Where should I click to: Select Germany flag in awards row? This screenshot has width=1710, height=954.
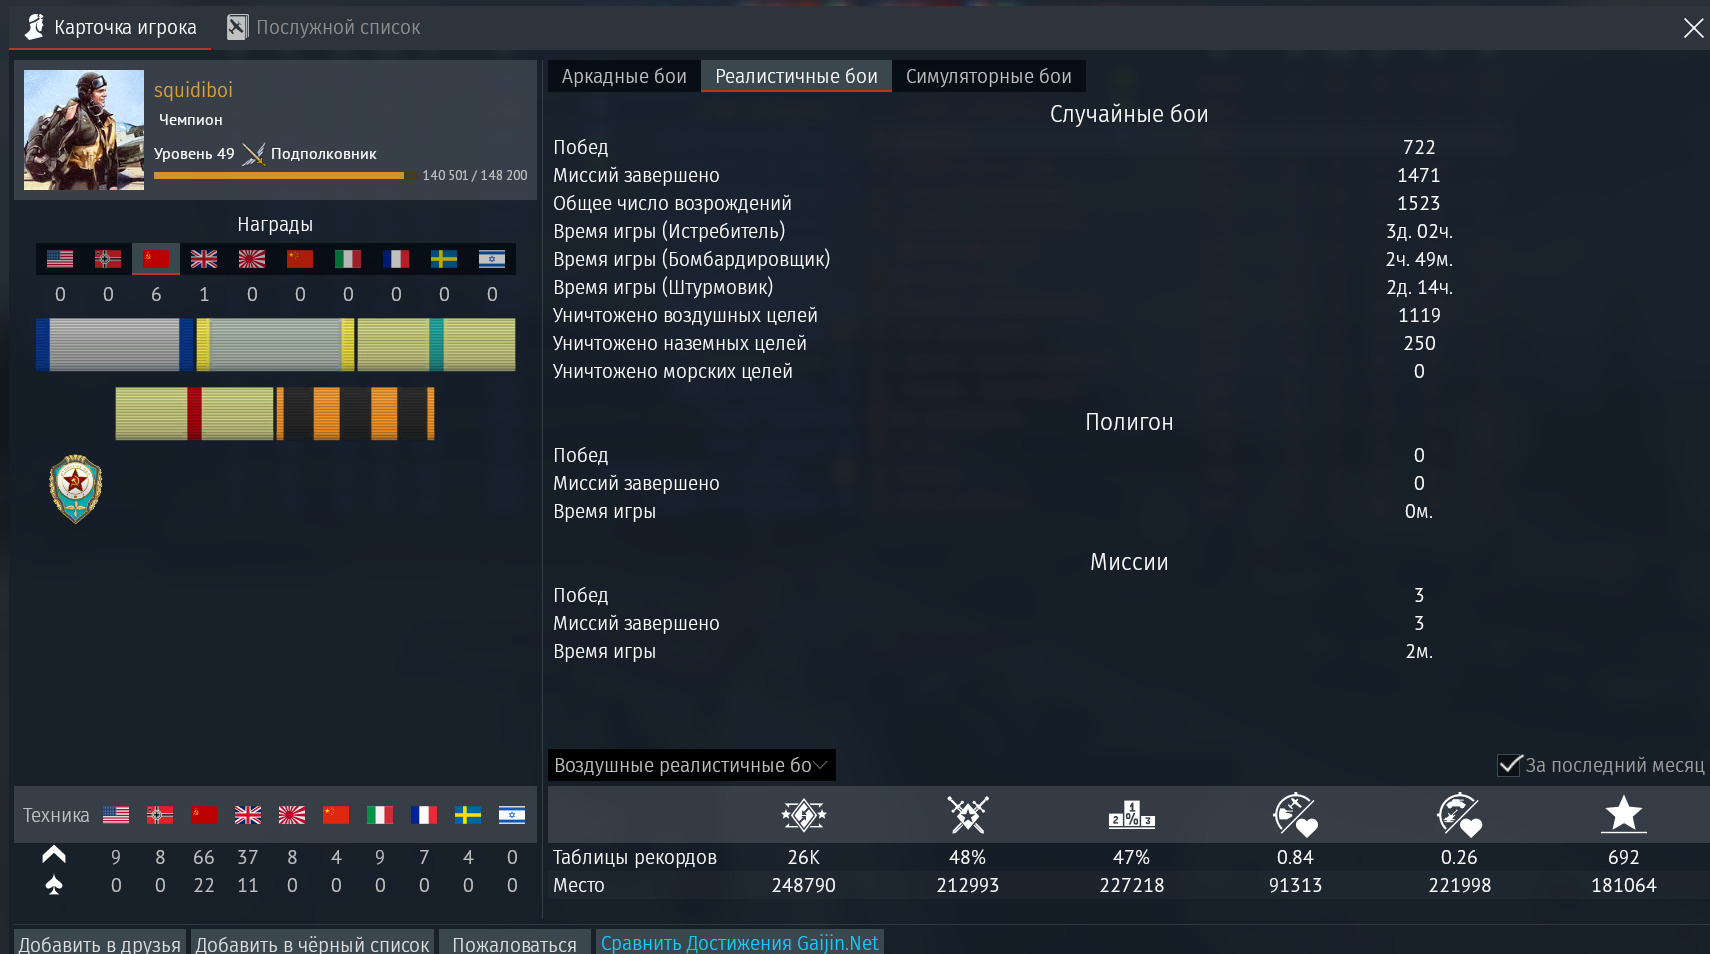108,259
